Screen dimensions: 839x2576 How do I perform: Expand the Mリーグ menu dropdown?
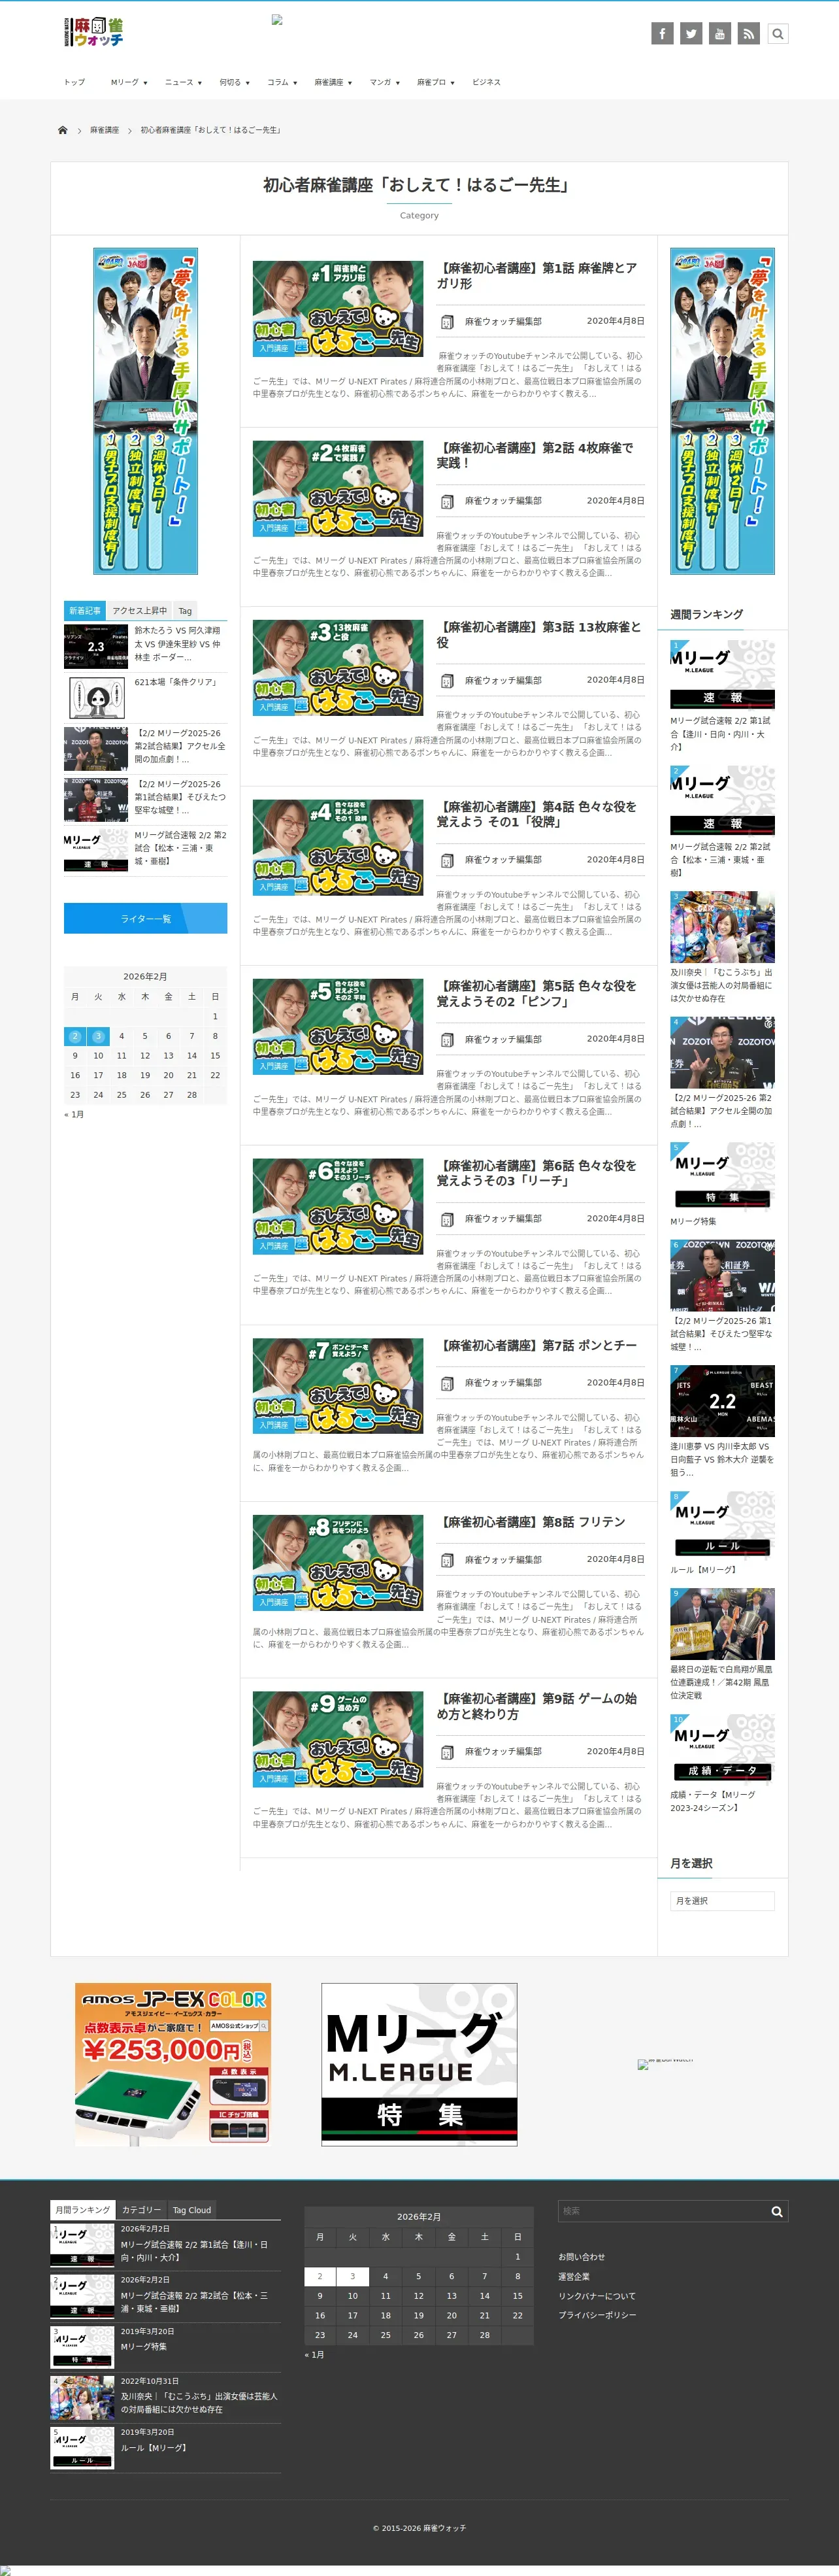coord(129,82)
